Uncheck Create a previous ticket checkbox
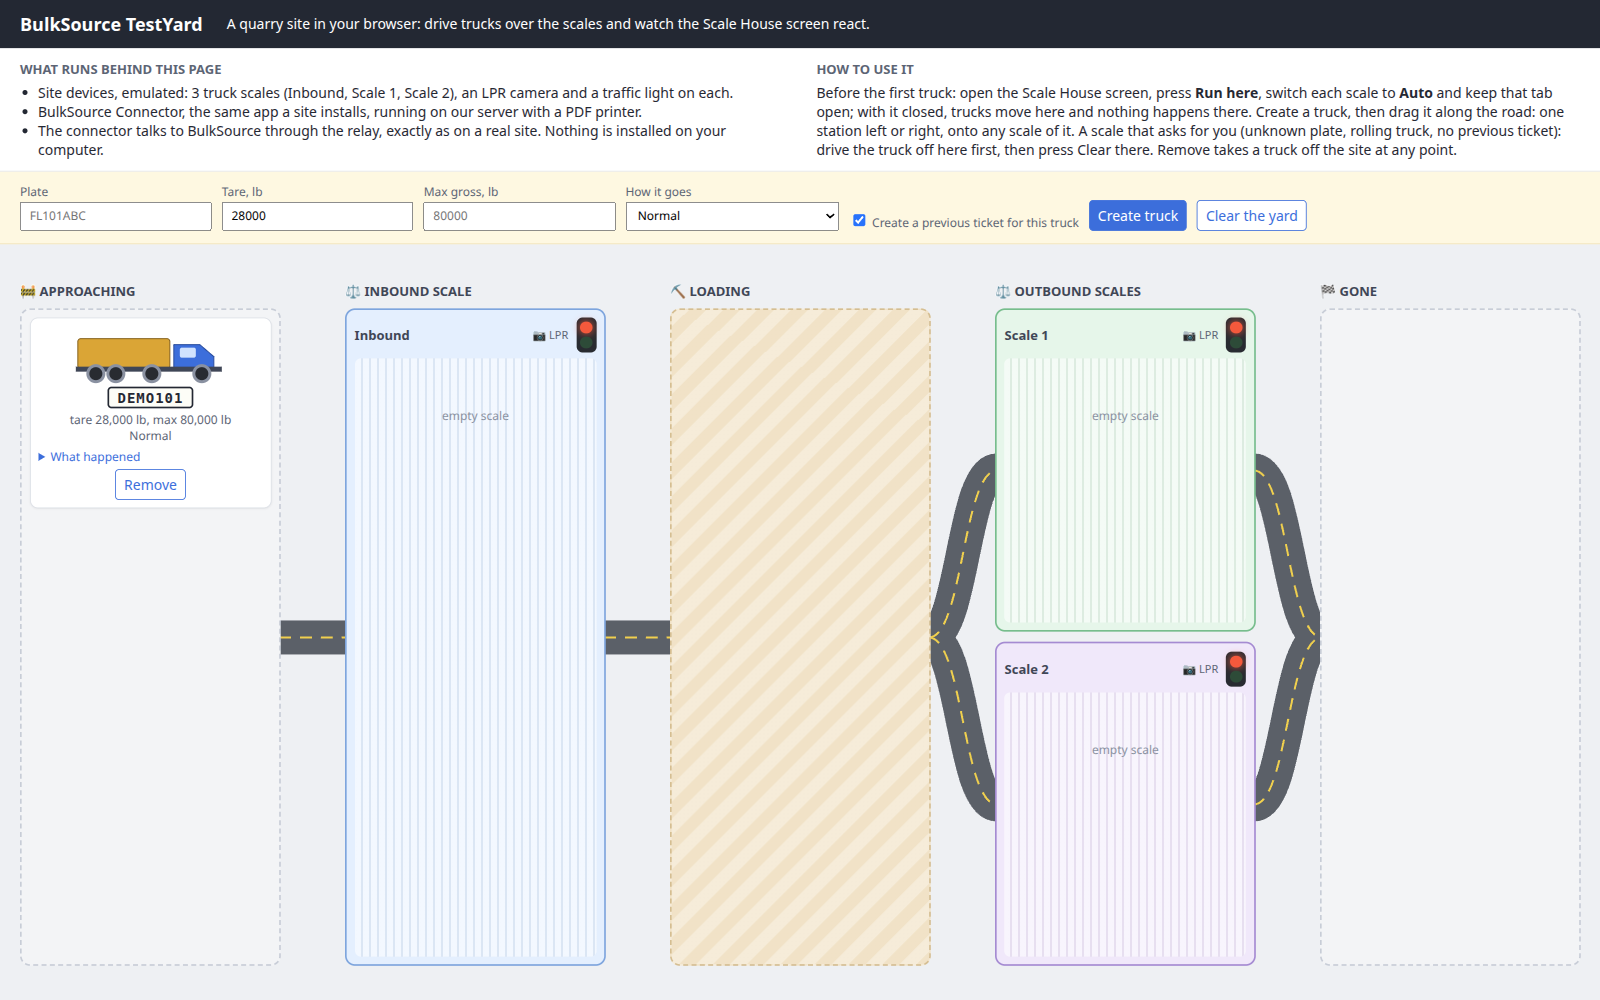The image size is (1600, 1000). [859, 220]
